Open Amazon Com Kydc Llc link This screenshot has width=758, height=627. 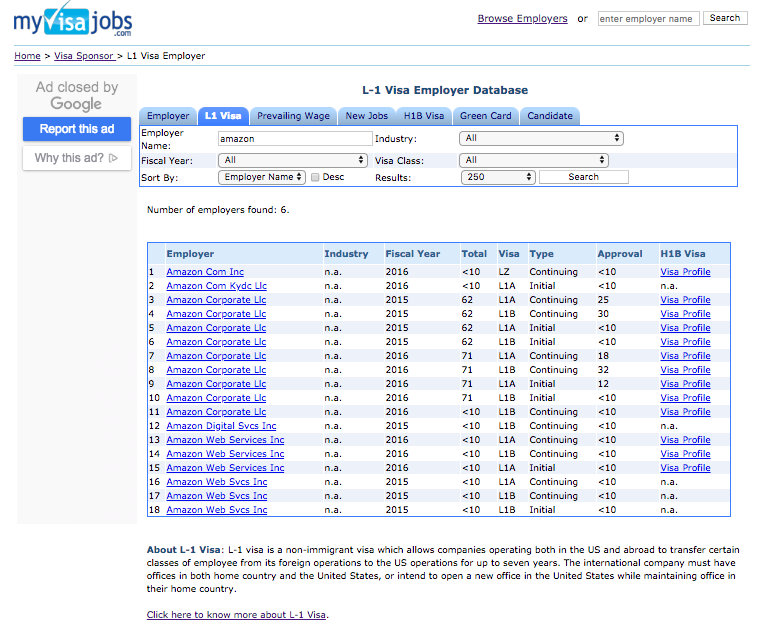click(x=217, y=286)
